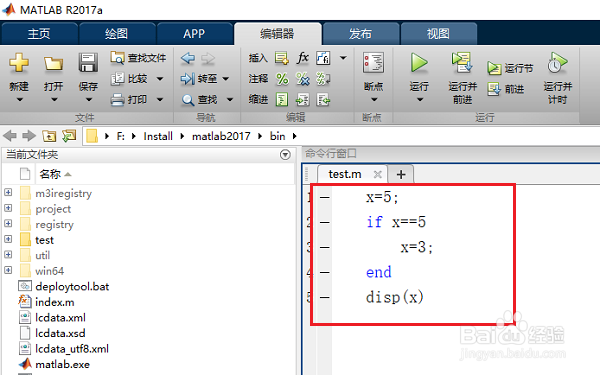
Task: Click 打印 print button
Action: click(x=129, y=99)
